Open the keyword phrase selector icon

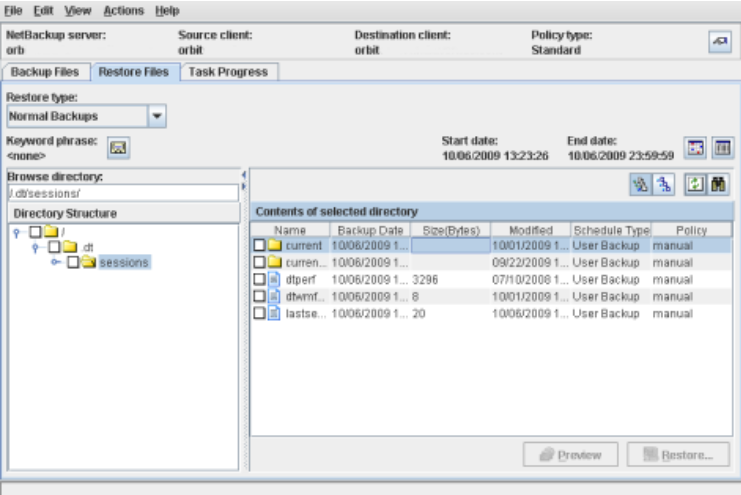tap(118, 148)
